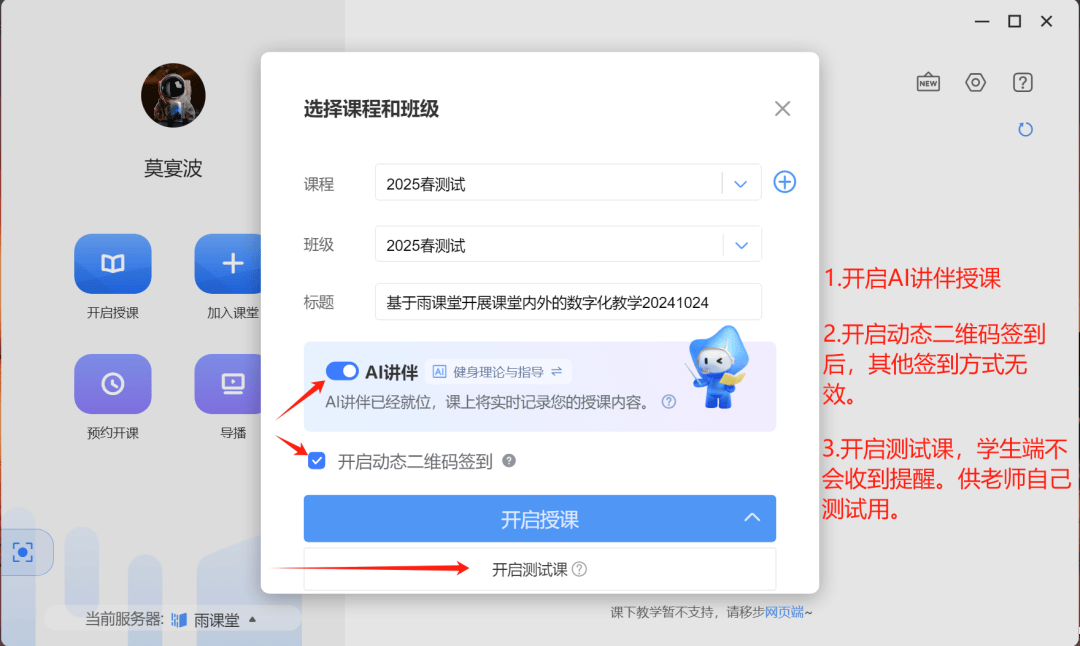Close the 选择课程和班级 dialog
The width and height of the screenshot is (1080, 646).
[x=782, y=109]
